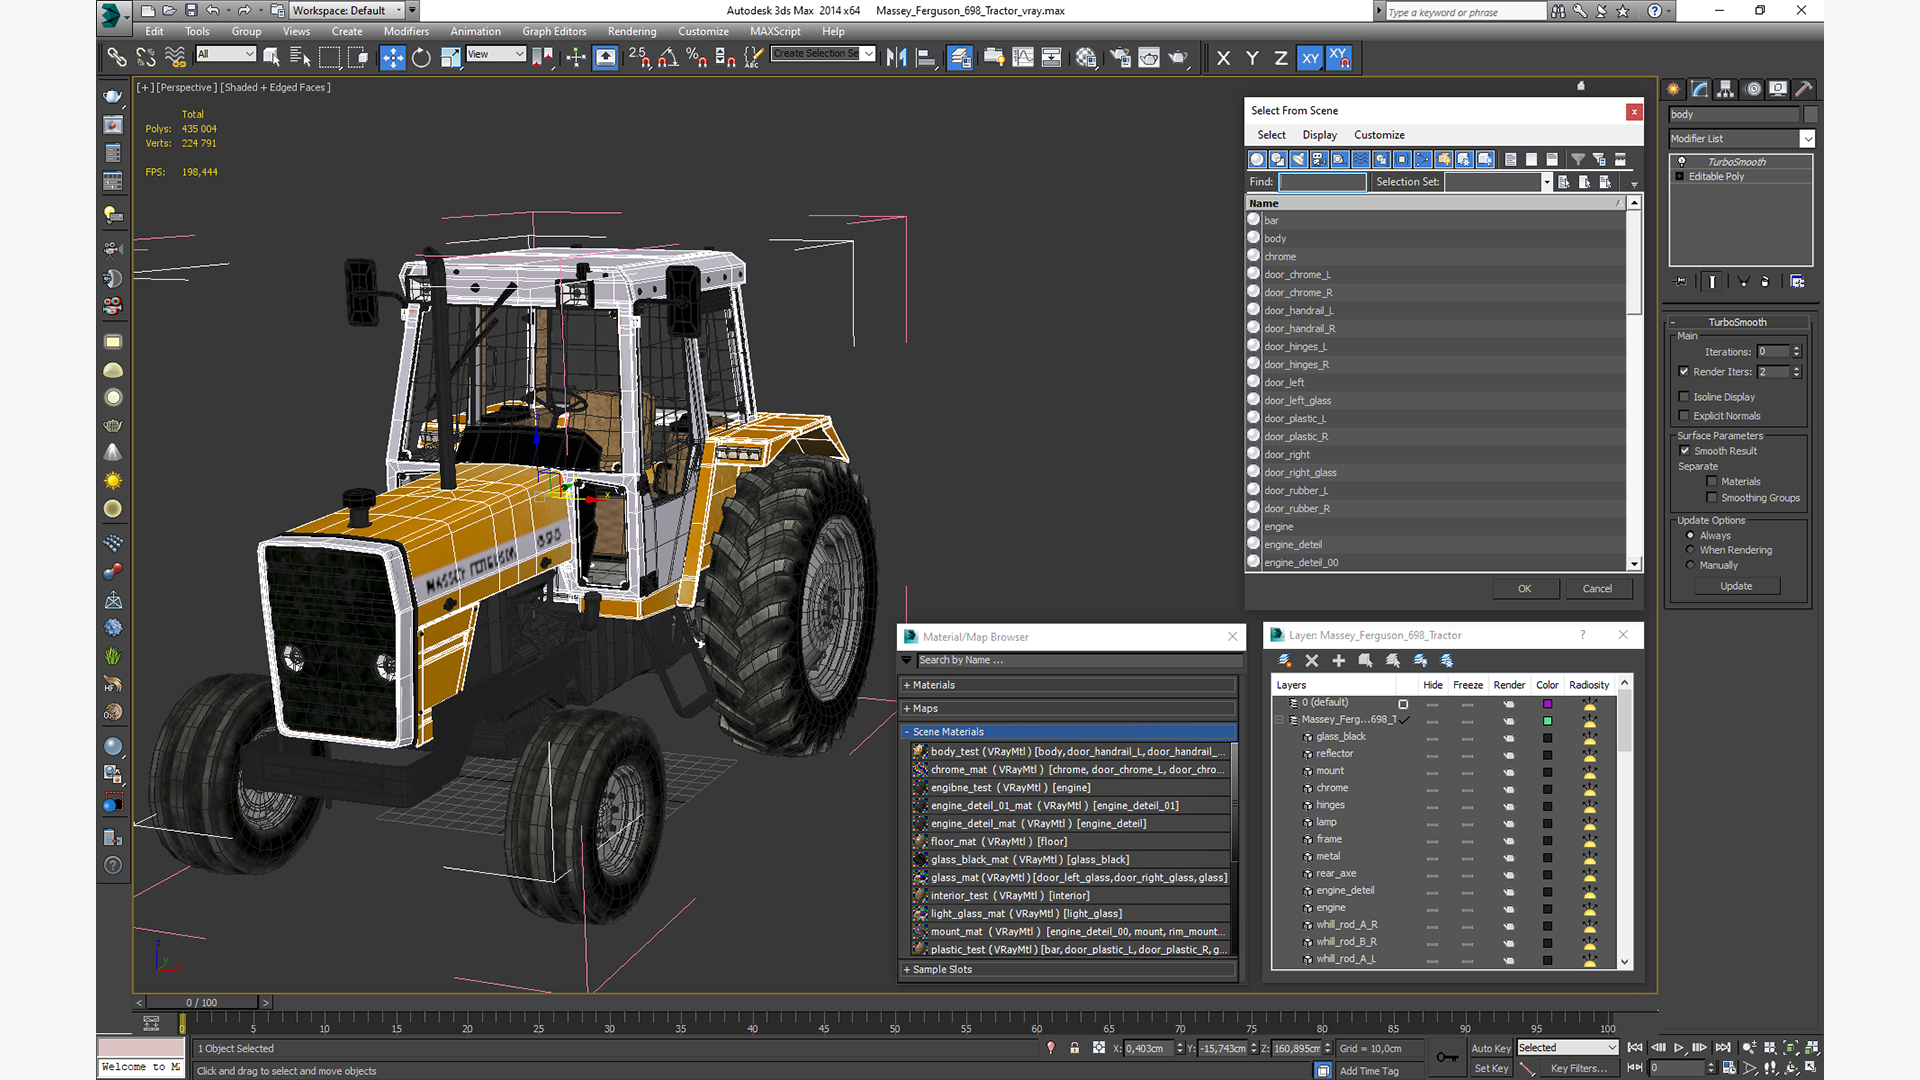This screenshot has width=1920, height=1080.
Task: Open the Utilities hammer panel tab
Action: pyautogui.click(x=1804, y=89)
